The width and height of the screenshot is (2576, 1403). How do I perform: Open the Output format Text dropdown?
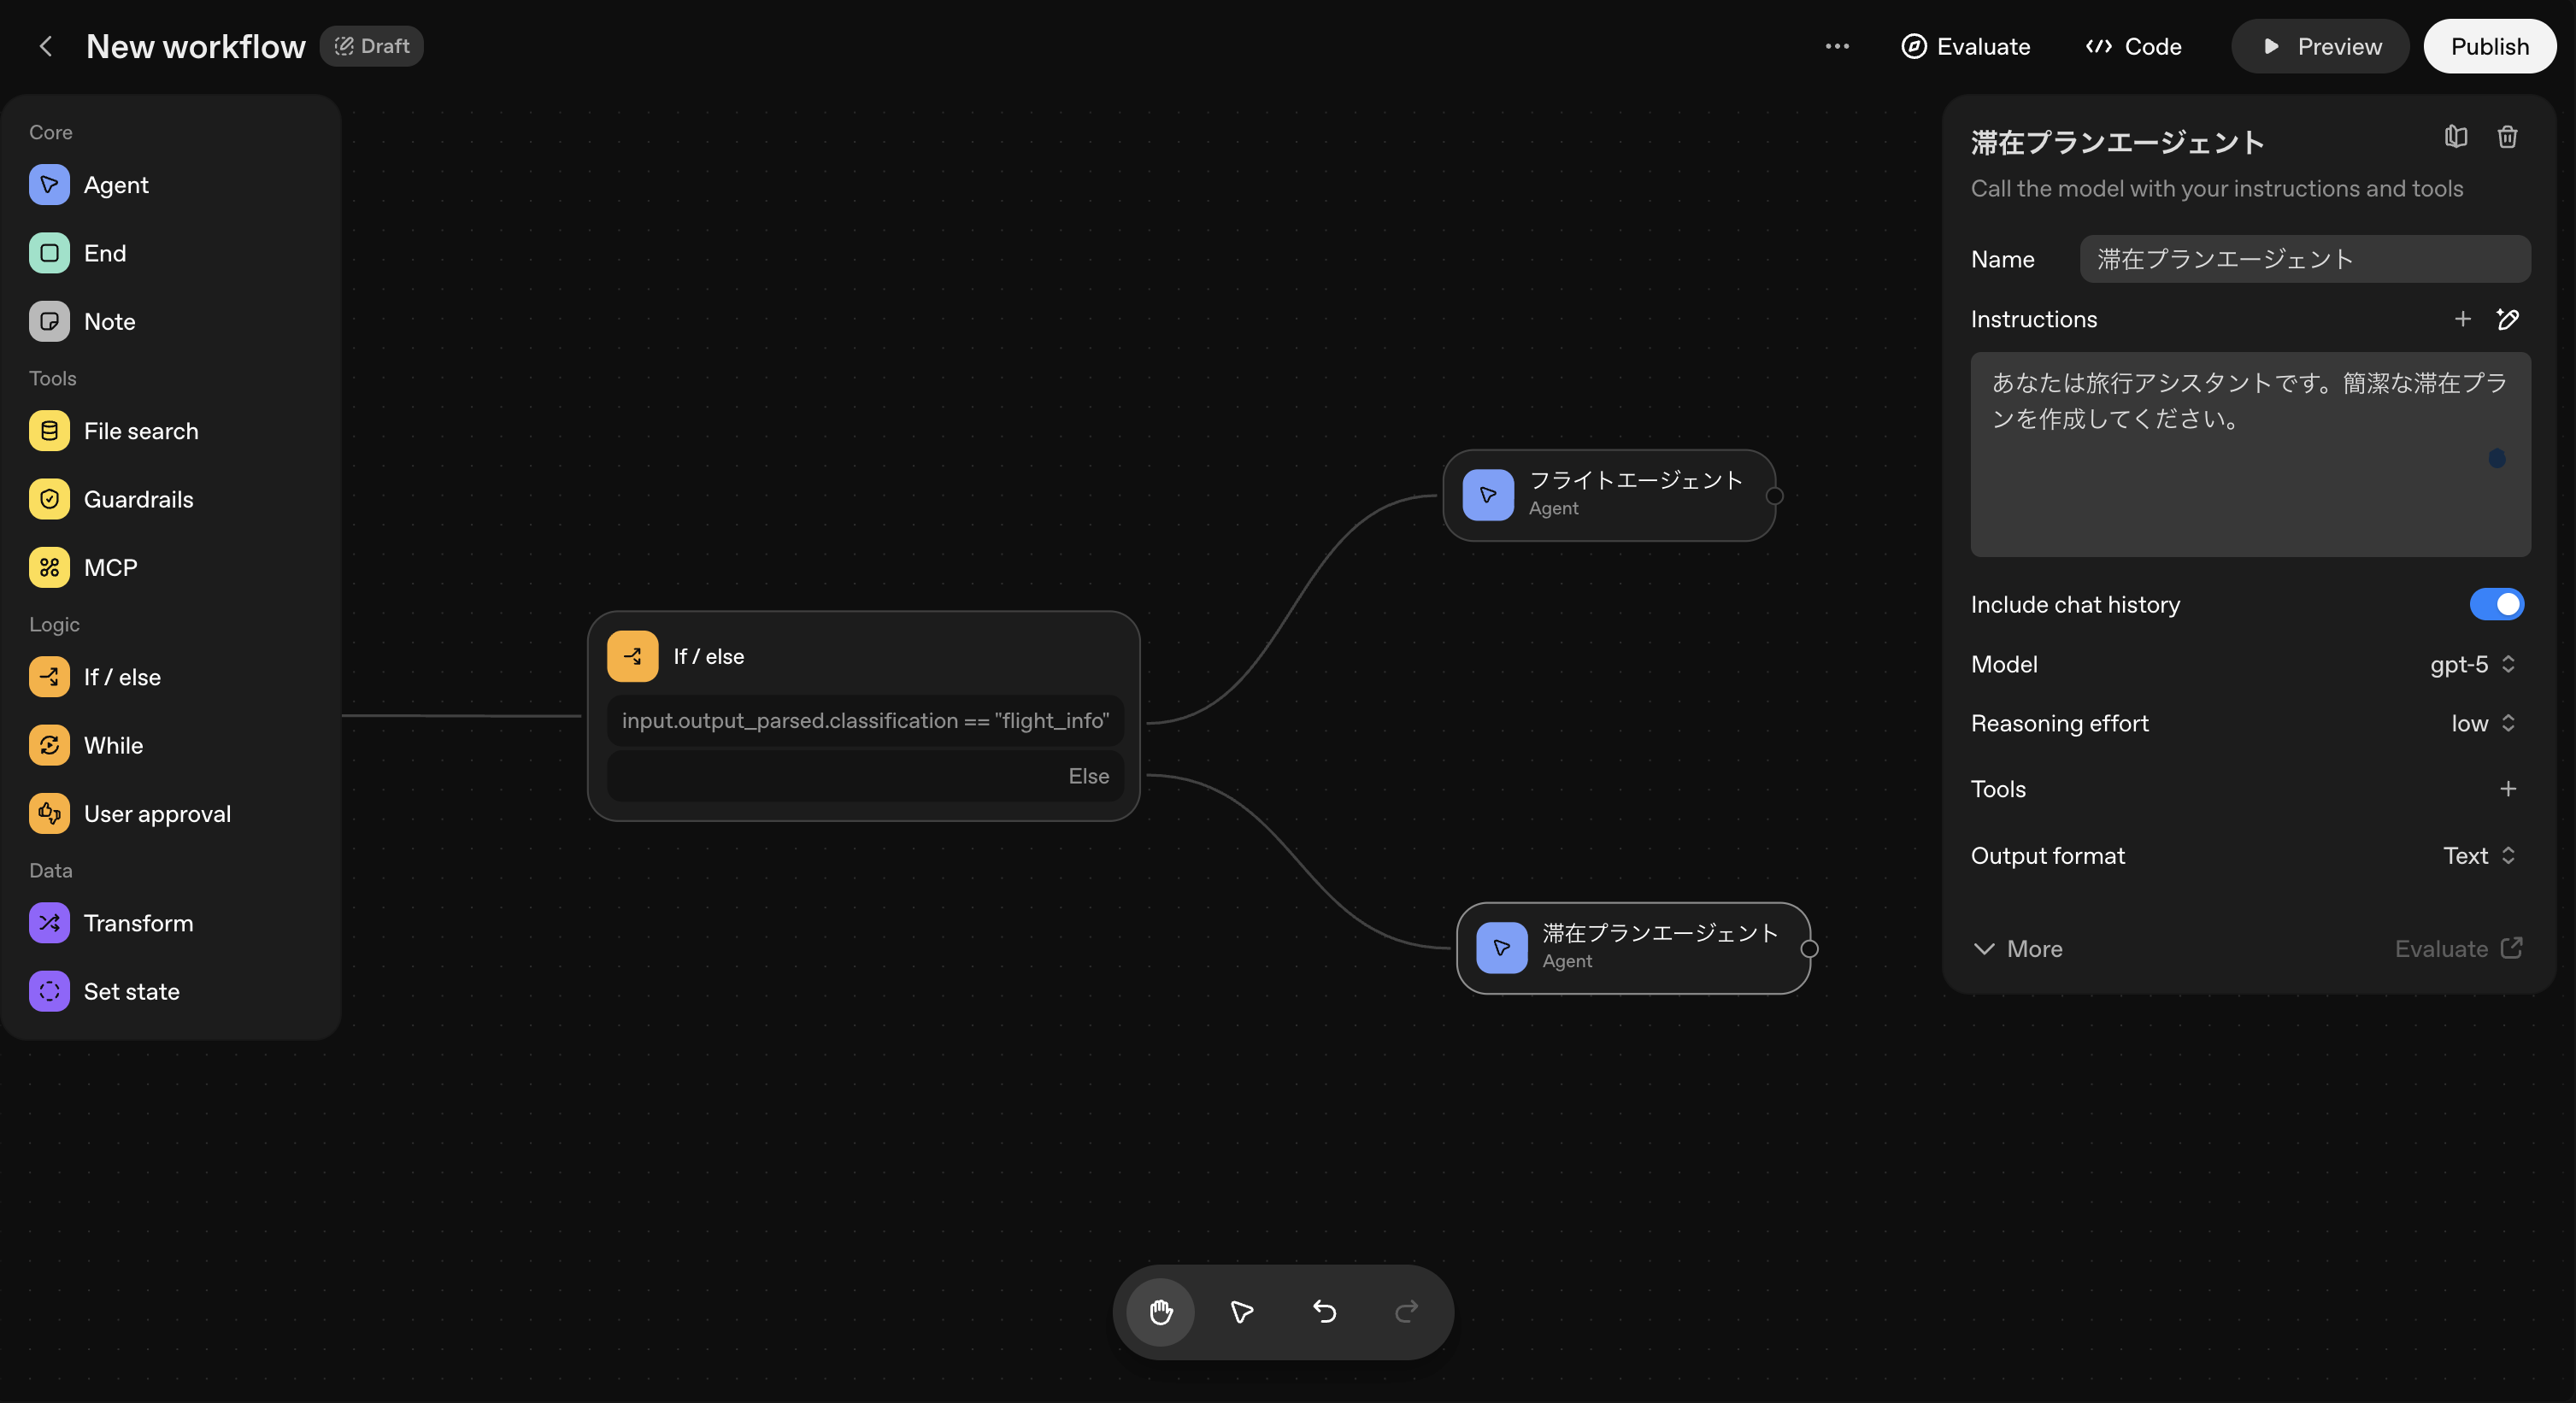(2478, 856)
